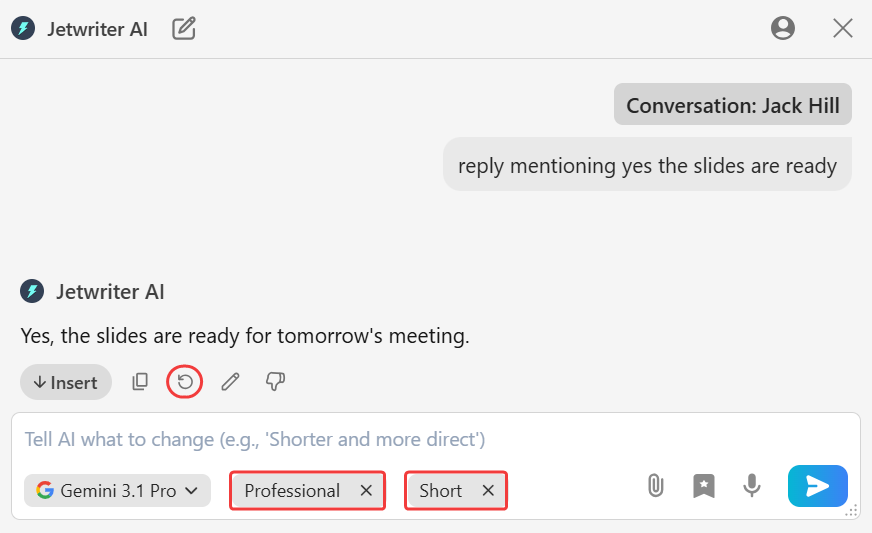The image size is (872, 533).
Task: Insert the generated reply
Action: (66, 382)
